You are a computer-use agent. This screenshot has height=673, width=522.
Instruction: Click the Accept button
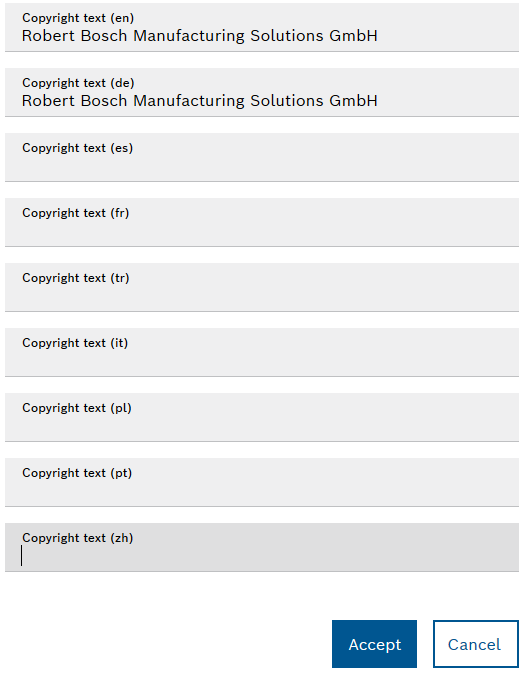[x=374, y=643]
